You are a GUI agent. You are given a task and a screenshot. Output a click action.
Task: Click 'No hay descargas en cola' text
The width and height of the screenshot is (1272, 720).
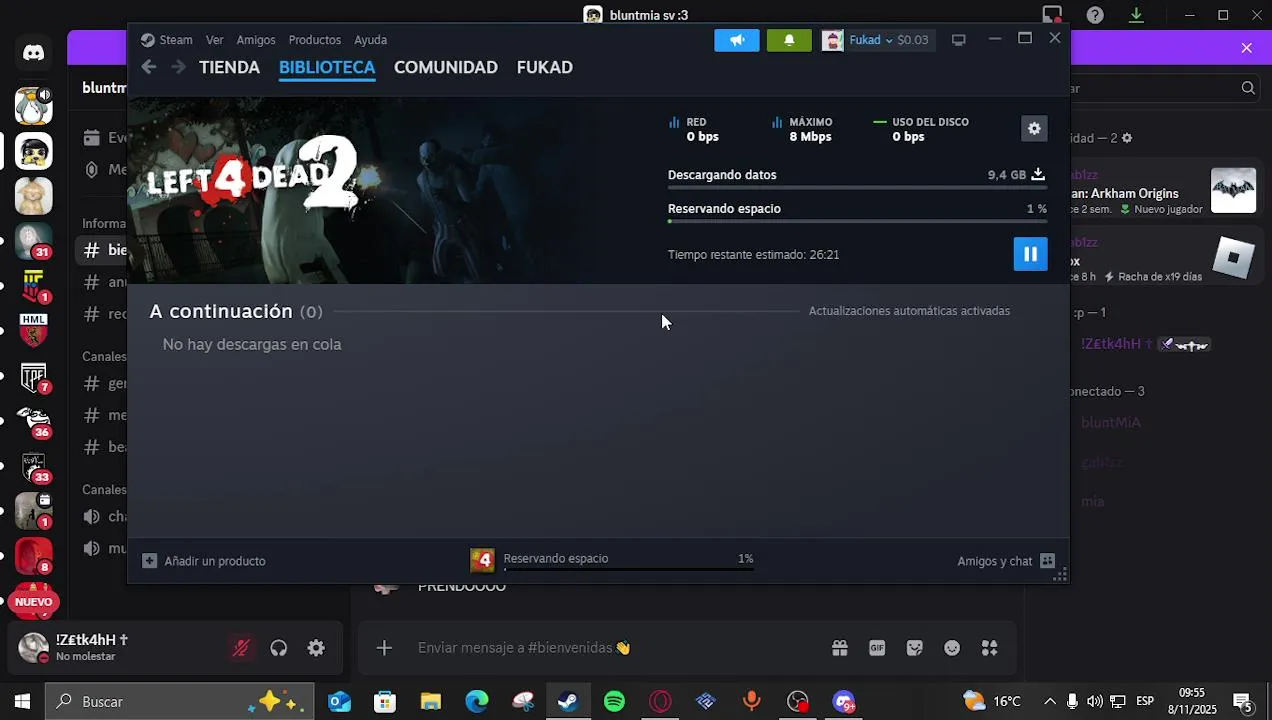252,344
